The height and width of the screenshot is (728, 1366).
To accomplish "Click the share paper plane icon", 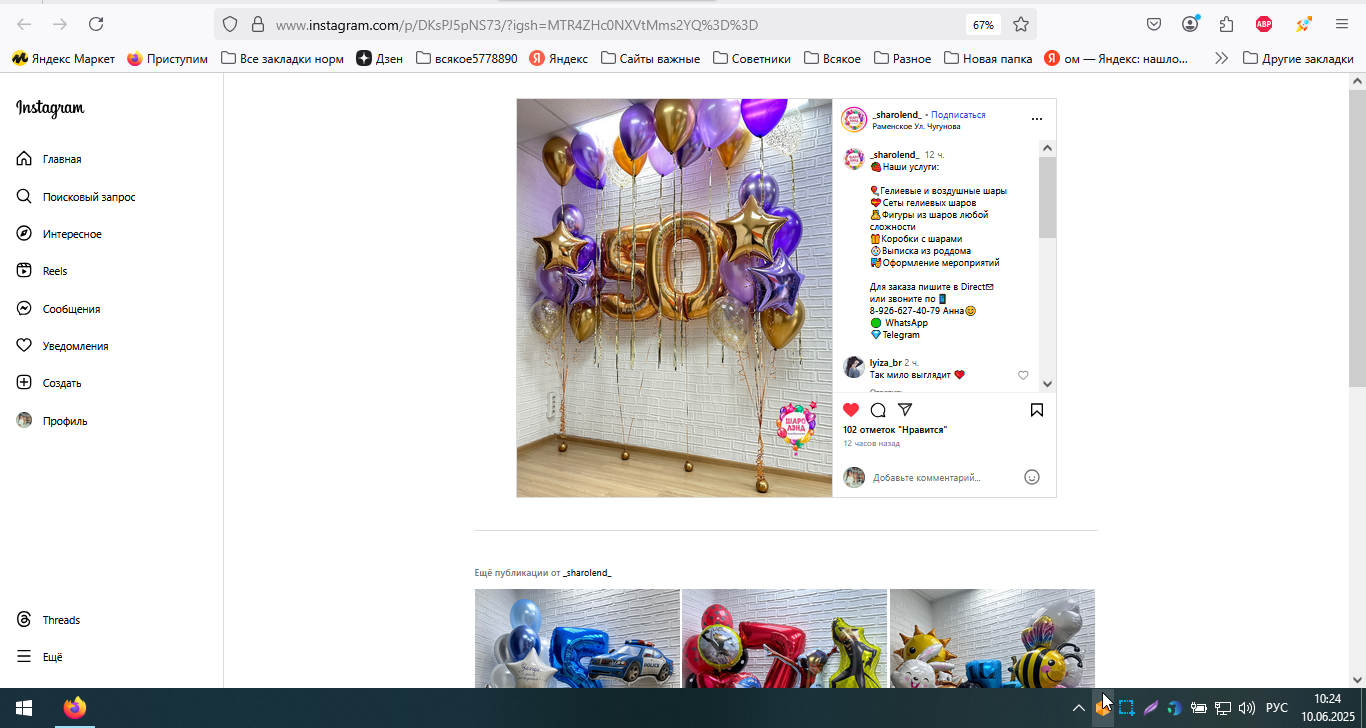I will (x=905, y=410).
